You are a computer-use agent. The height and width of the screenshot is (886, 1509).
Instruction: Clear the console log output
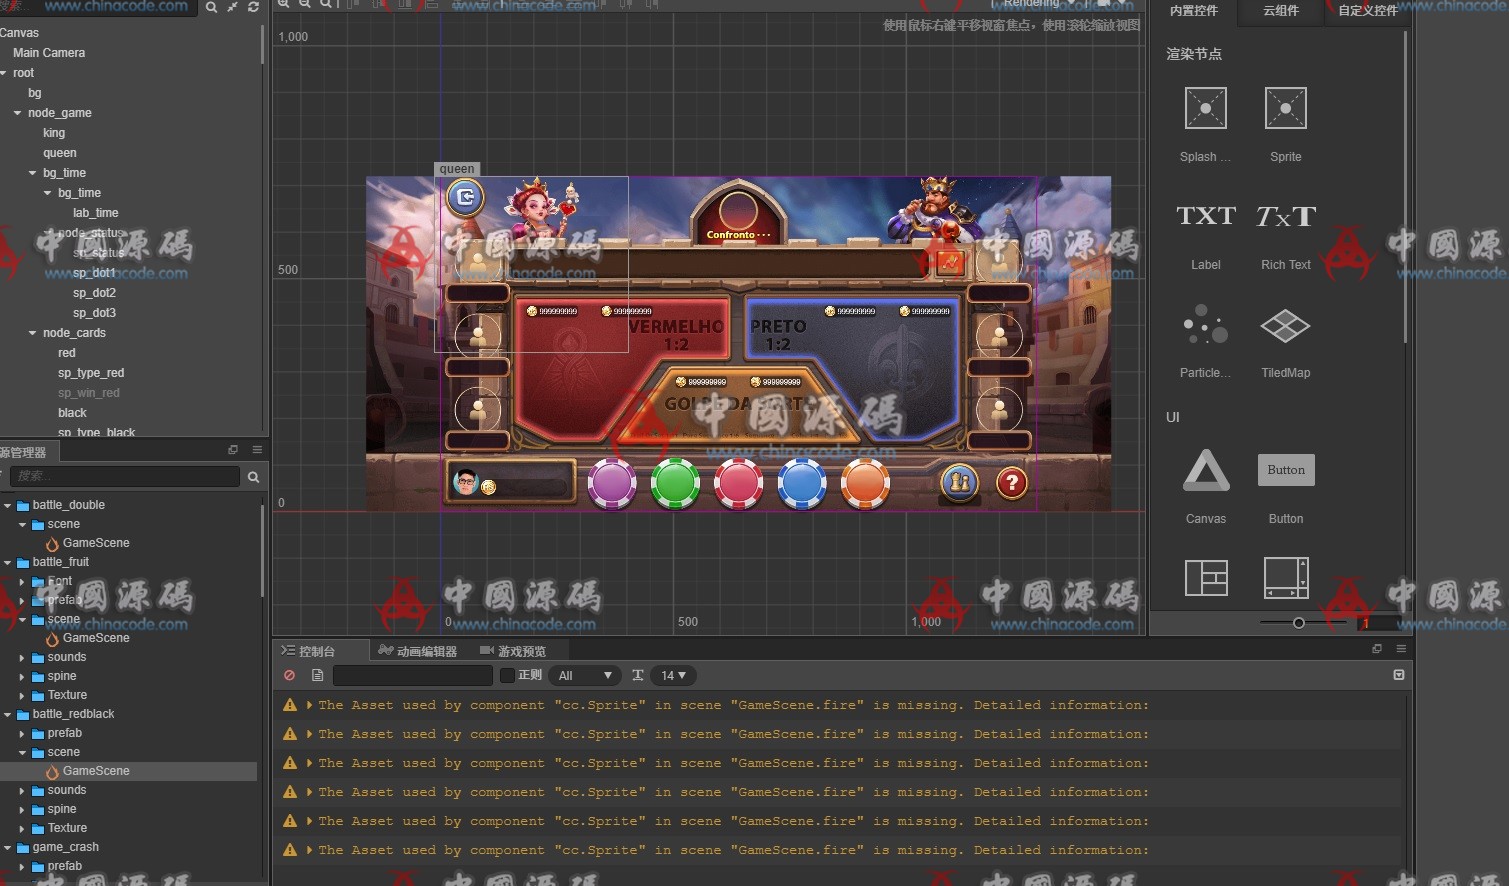pyautogui.click(x=290, y=675)
